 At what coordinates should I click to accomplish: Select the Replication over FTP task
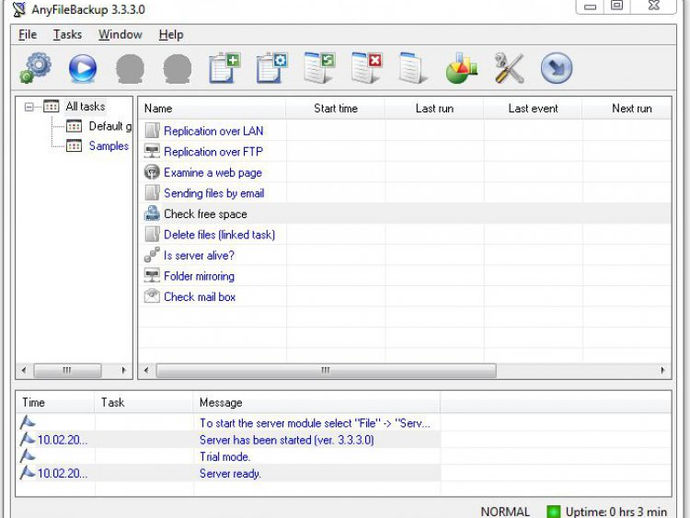(213, 151)
